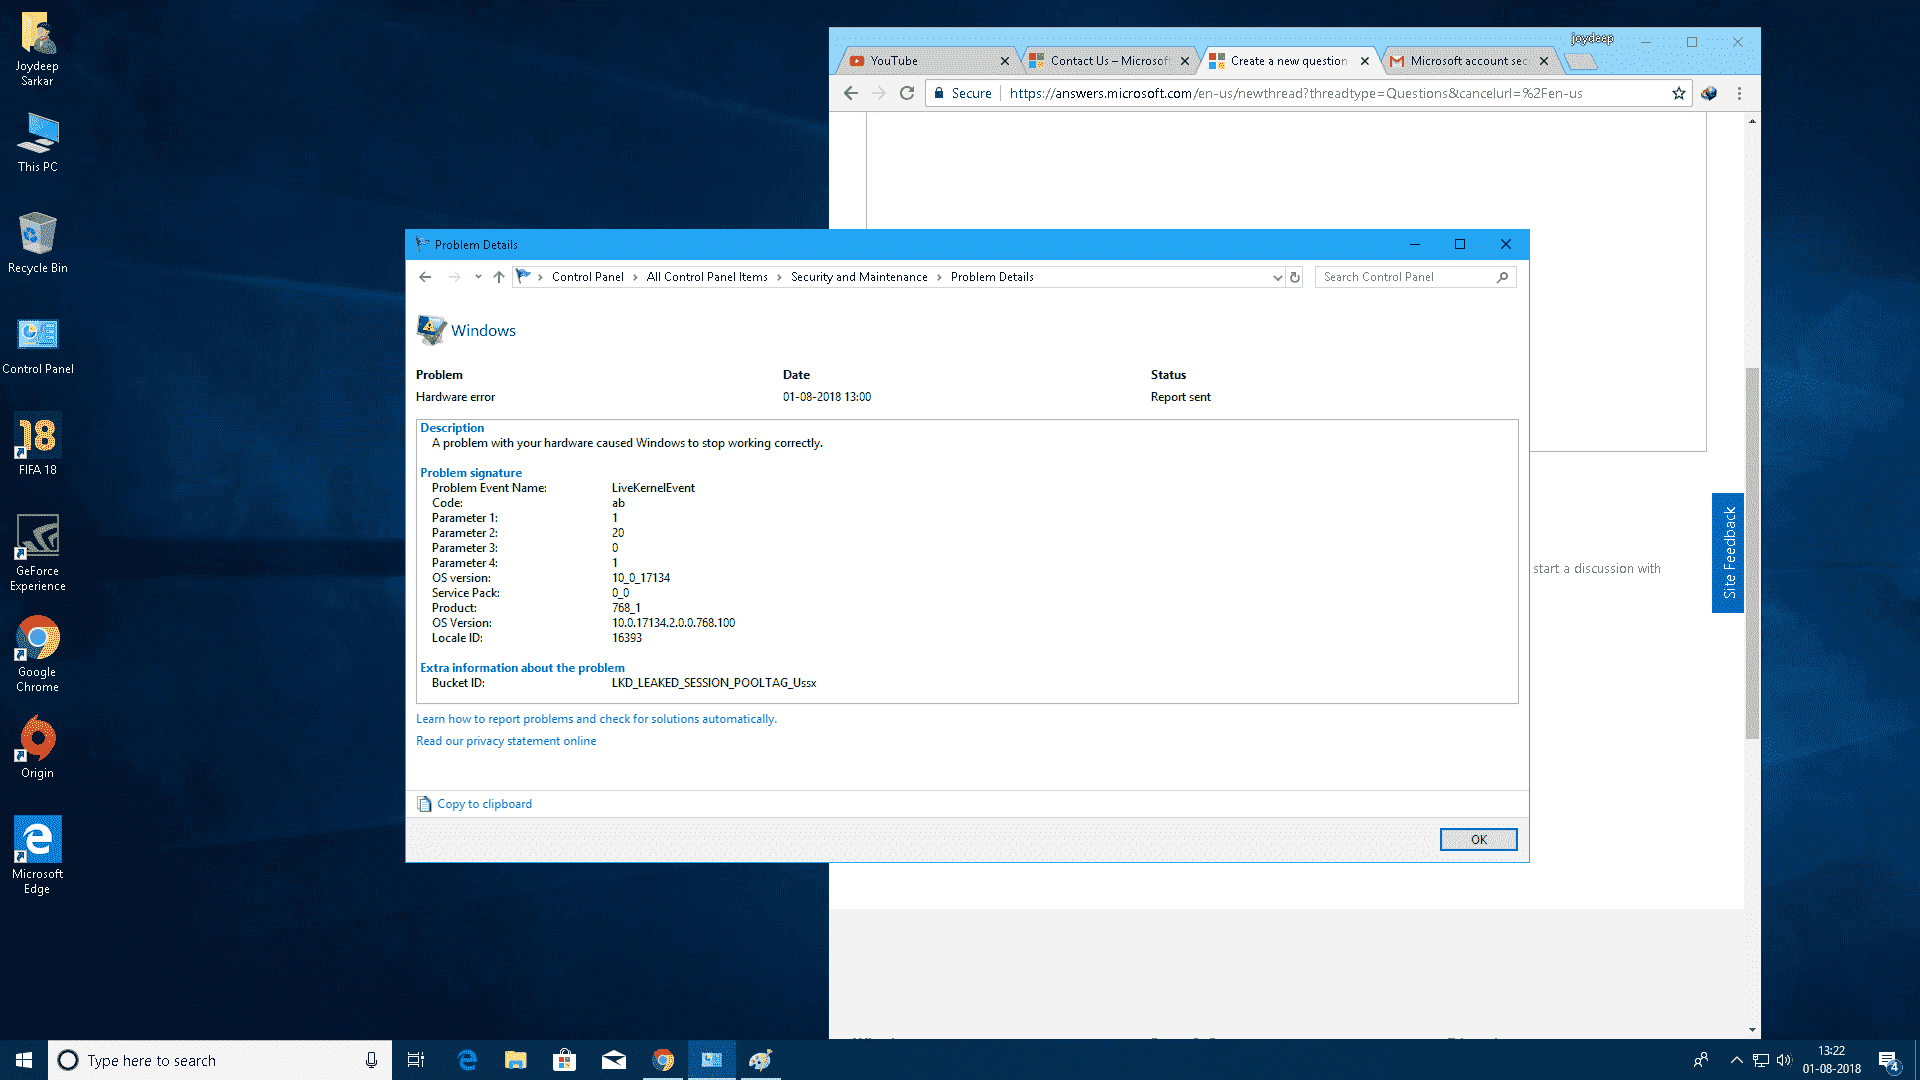The width and height of the screenshot is (1920, 1080).
Task: Switch to Contact Us – Microsoft tab
Action: tap(1108, 61)
